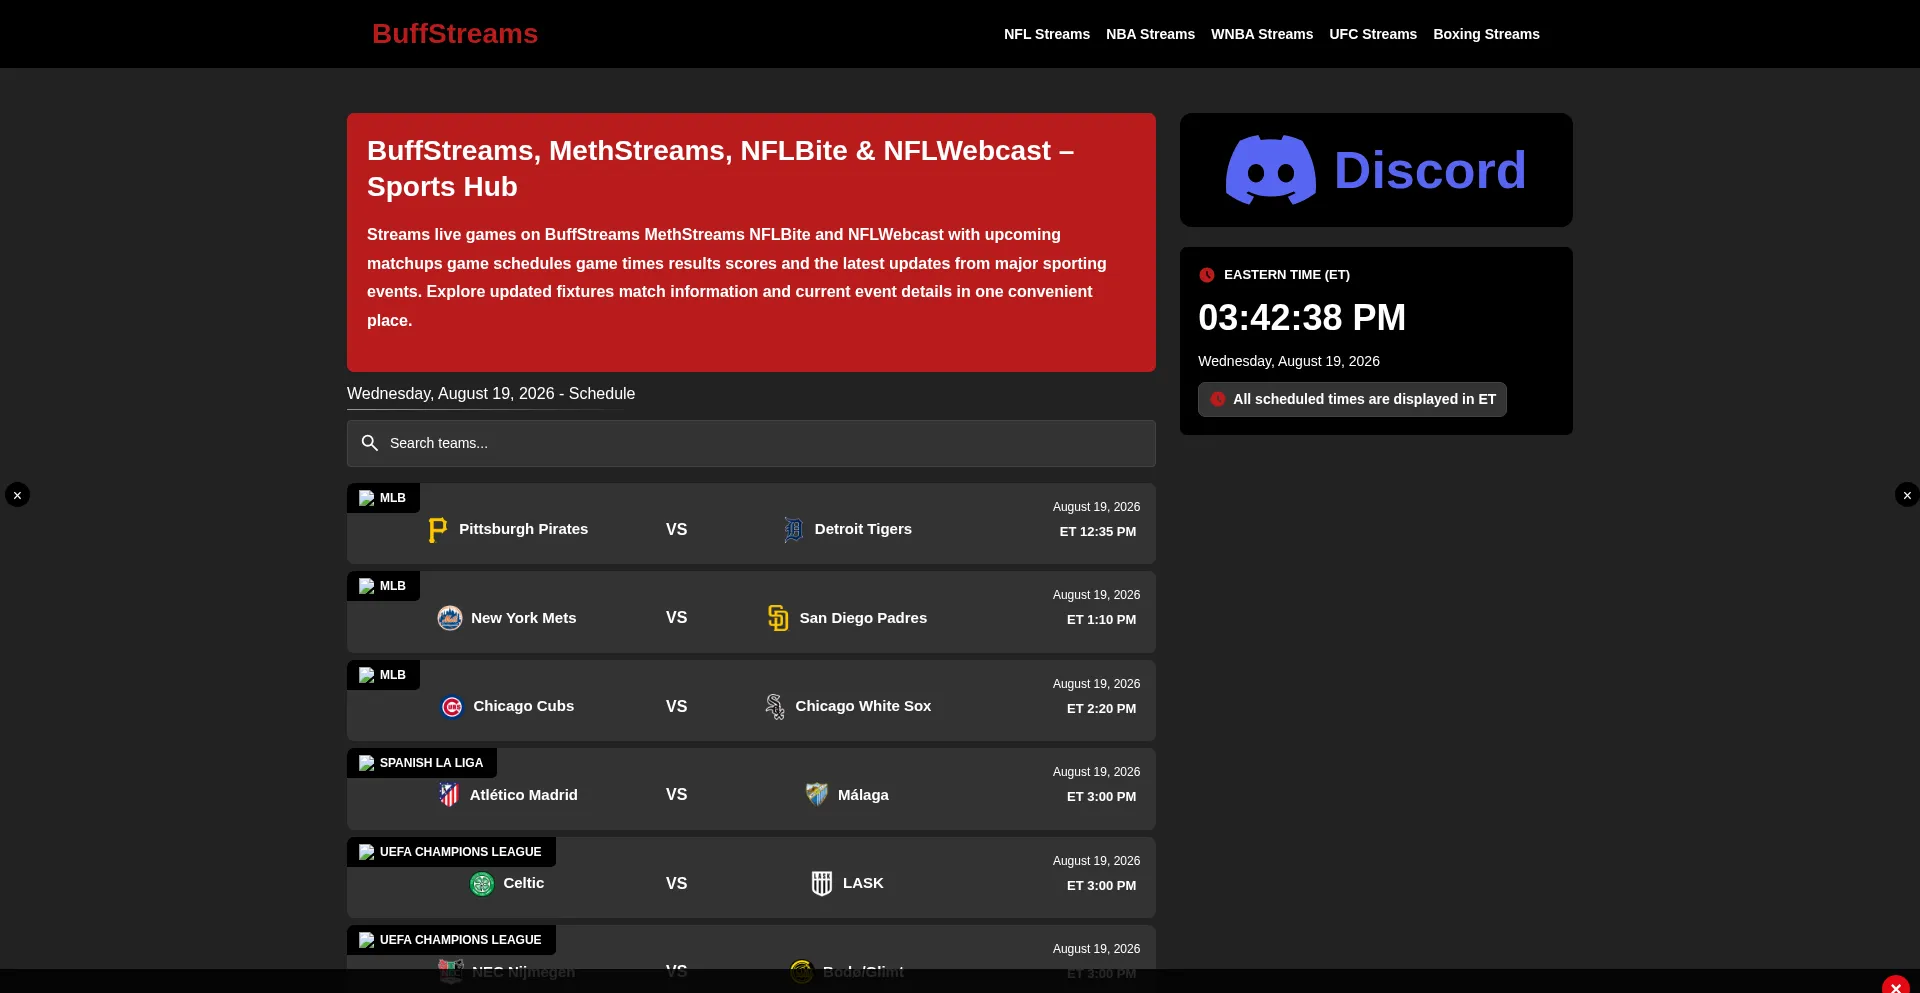Click August 19 date on Pirates game
This screenshot has width=1920, height=993.
1096,507
